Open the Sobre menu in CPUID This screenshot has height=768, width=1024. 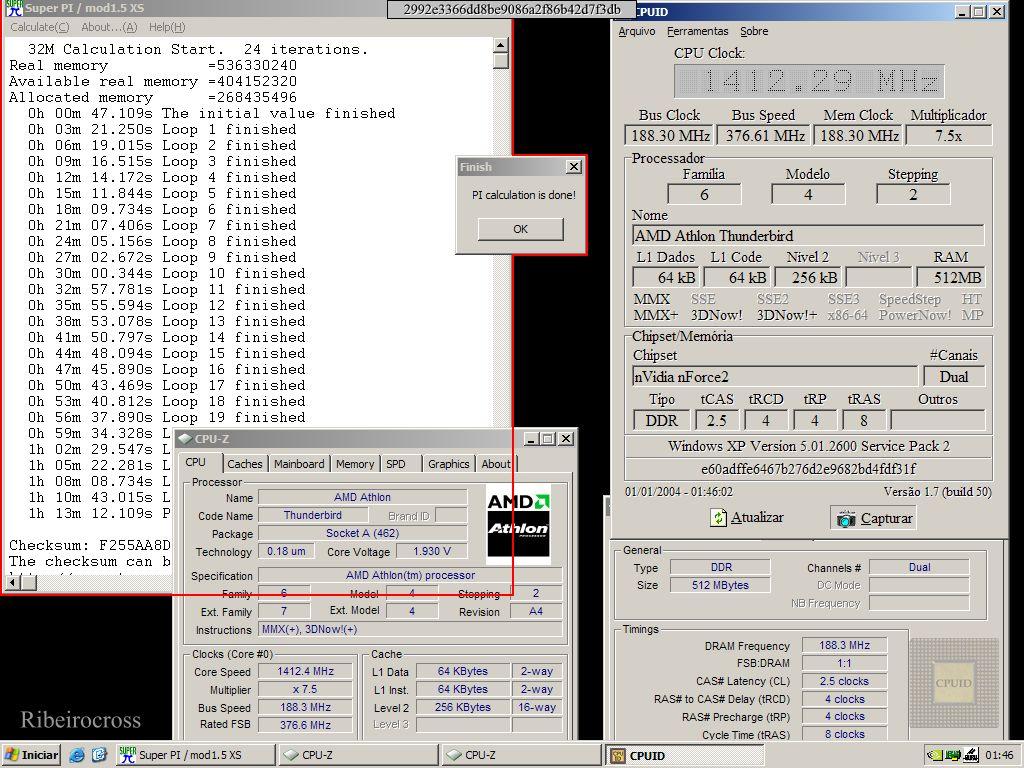tap(754, 31)
